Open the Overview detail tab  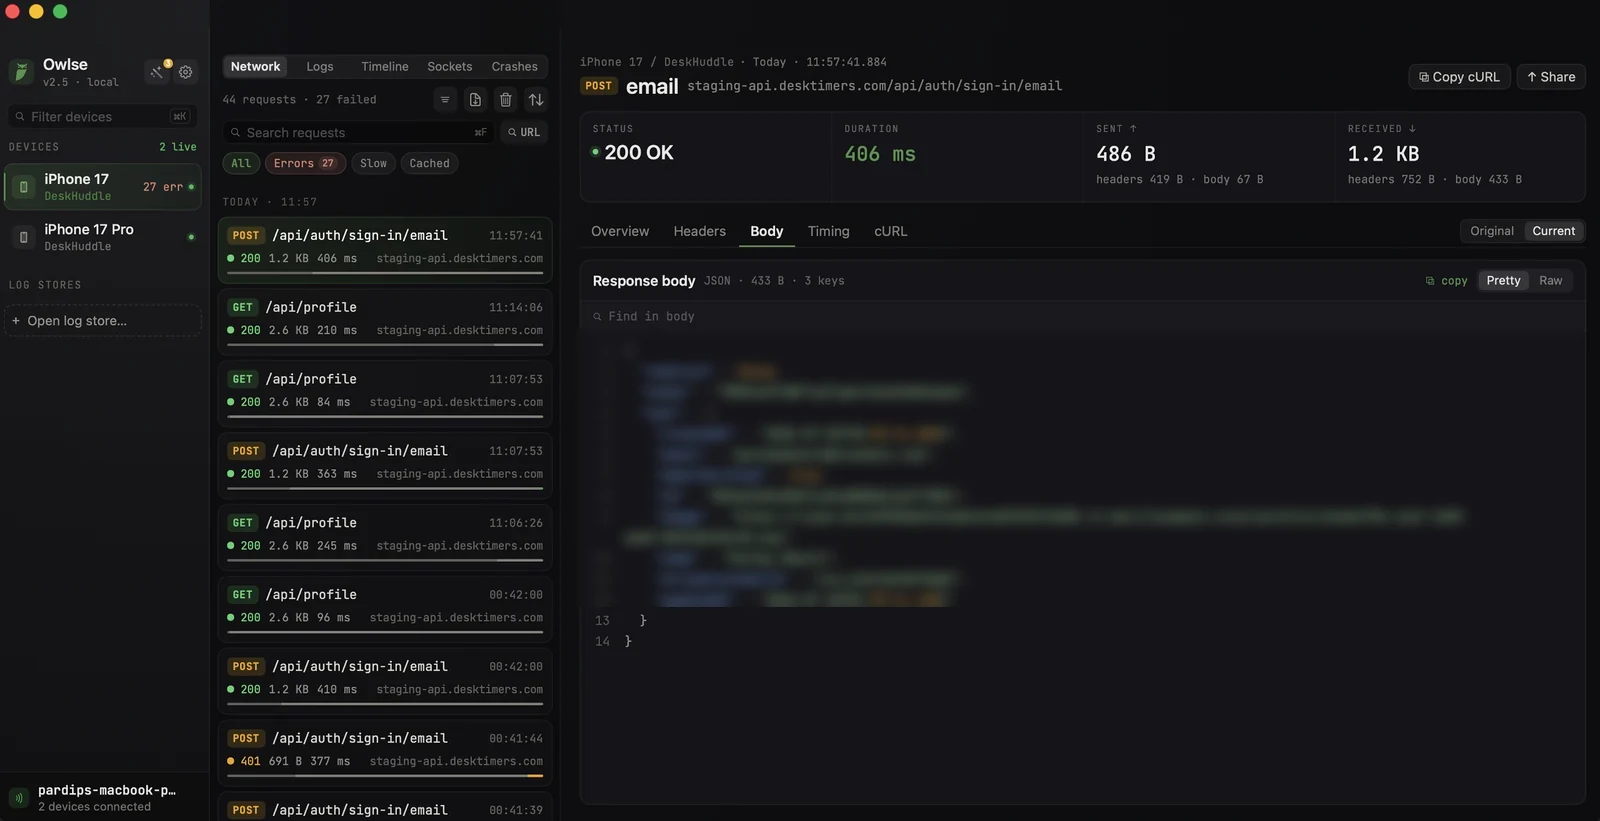tap(620, 231)
